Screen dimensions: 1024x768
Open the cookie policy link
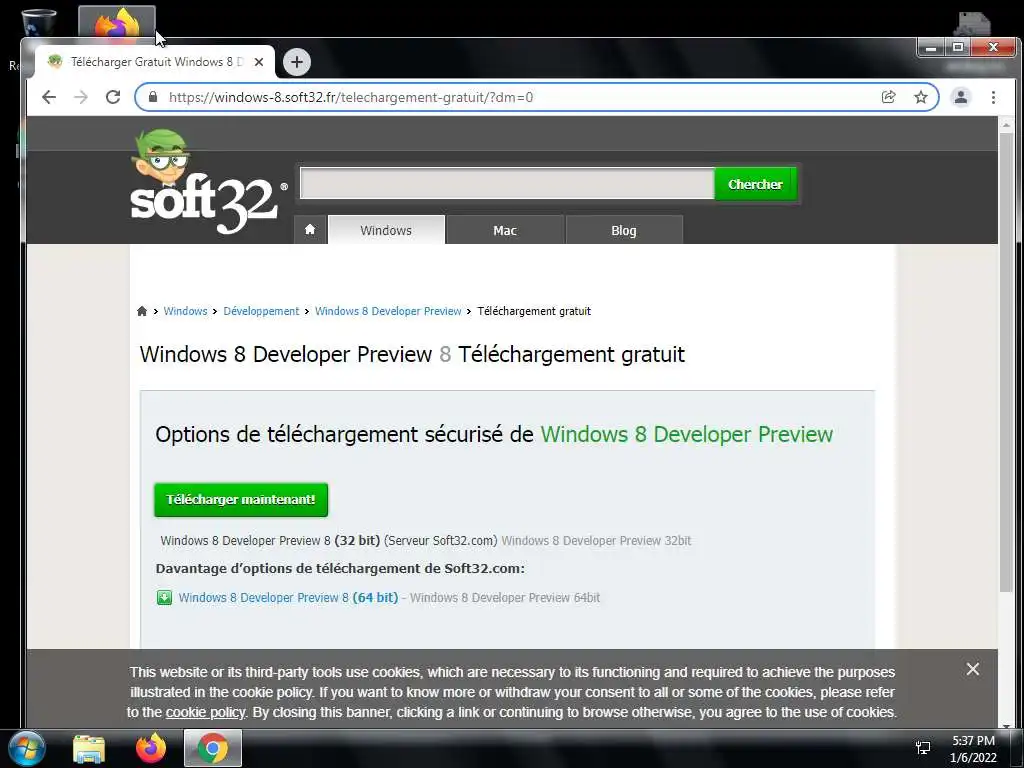(x=205, y=712)
